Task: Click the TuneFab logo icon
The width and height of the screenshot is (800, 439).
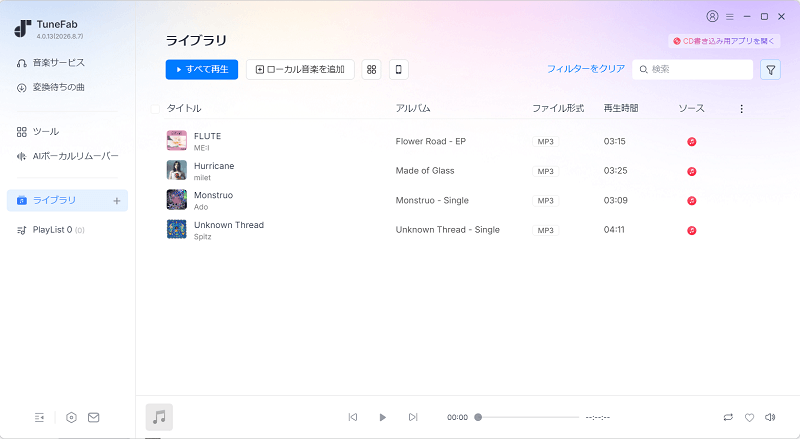Action: tap(22, 29)
